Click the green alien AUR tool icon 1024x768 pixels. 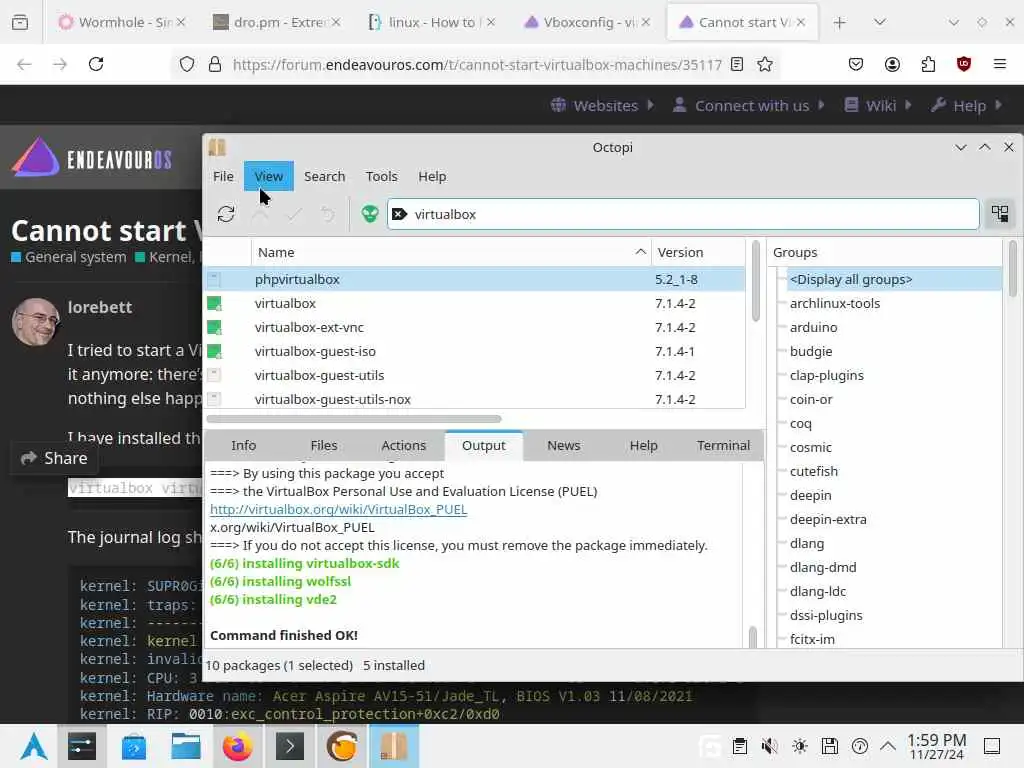tap(370, 214)
